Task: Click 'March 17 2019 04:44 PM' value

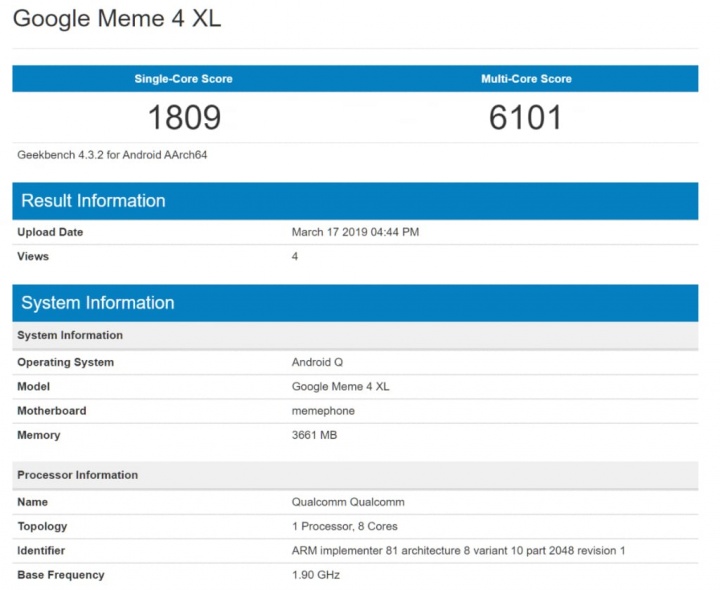Action: point(355,232)
